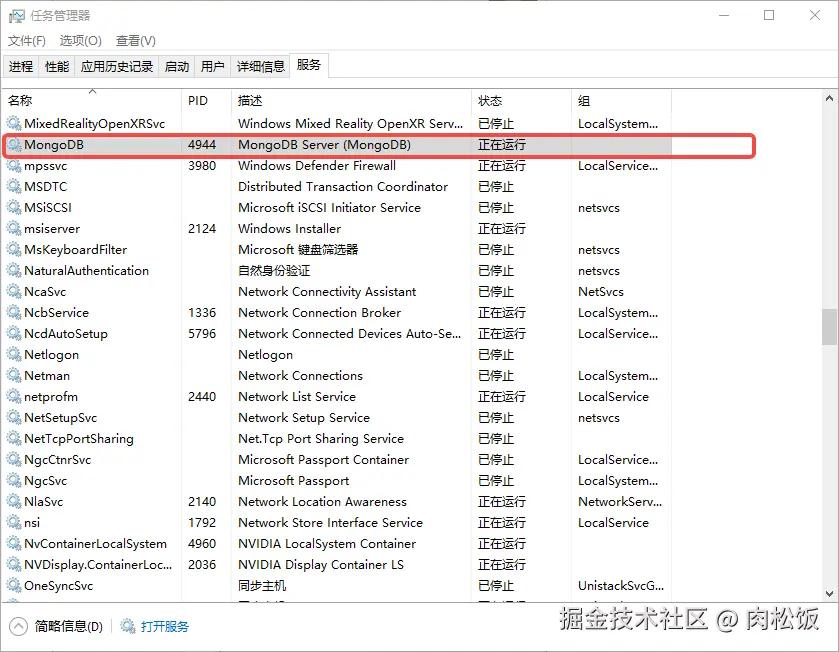Open the 查看(V) menu

136,41
